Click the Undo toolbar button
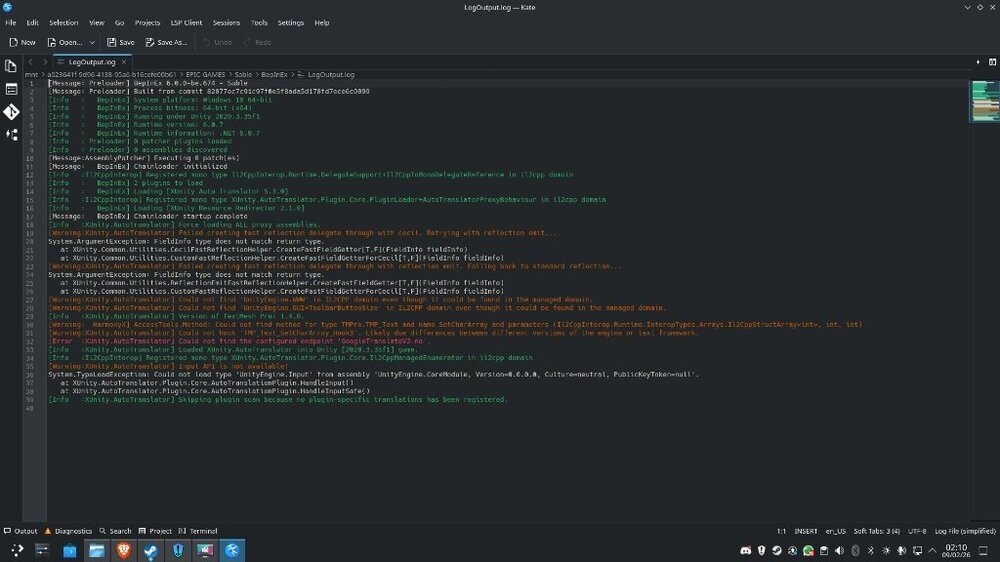The height and width of the screenshot is (562, 1000). tap(217, 42)
